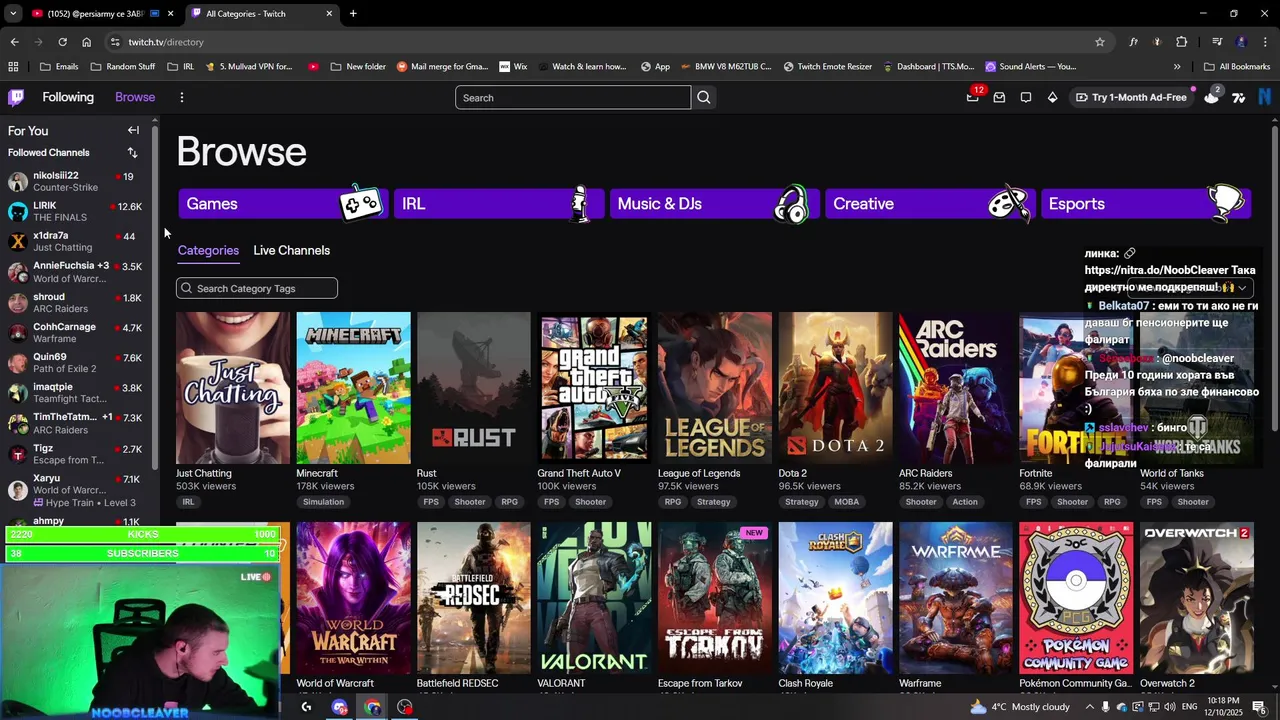This screenshot has height=720, width=1280.
Task: Click the sidebar vertical scrollbar
Action: tap(155, 300)
